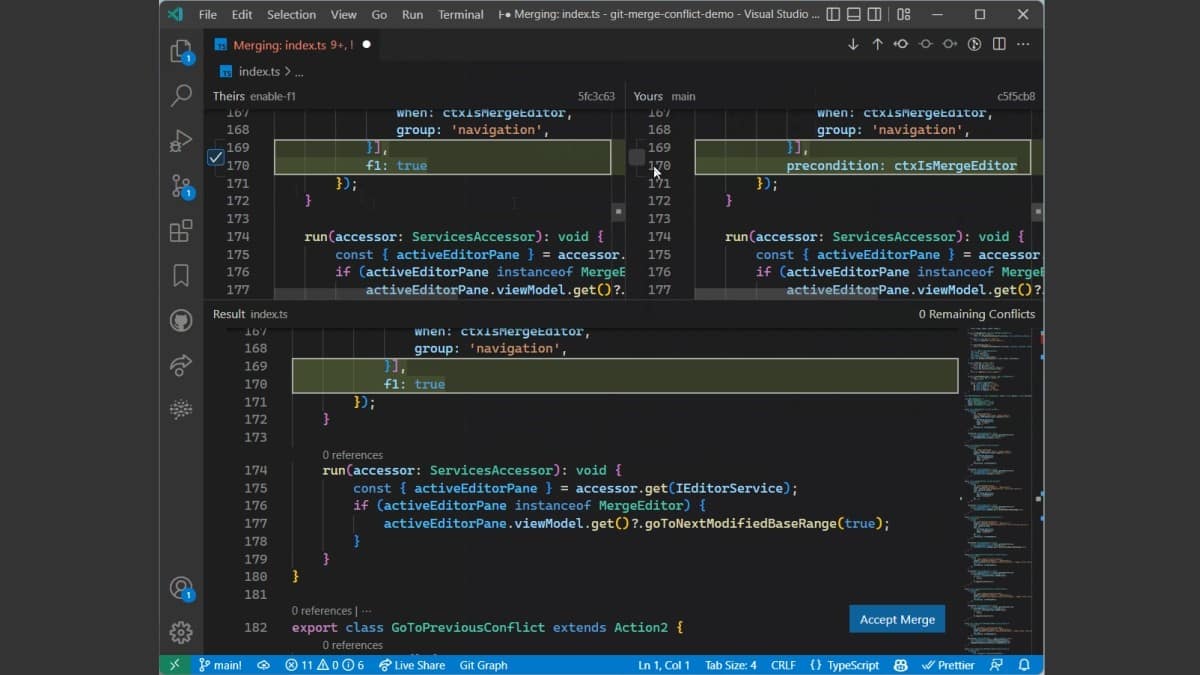Select the Run and Debug icon
1200x675 pixels.
click(x=181, y=140)
